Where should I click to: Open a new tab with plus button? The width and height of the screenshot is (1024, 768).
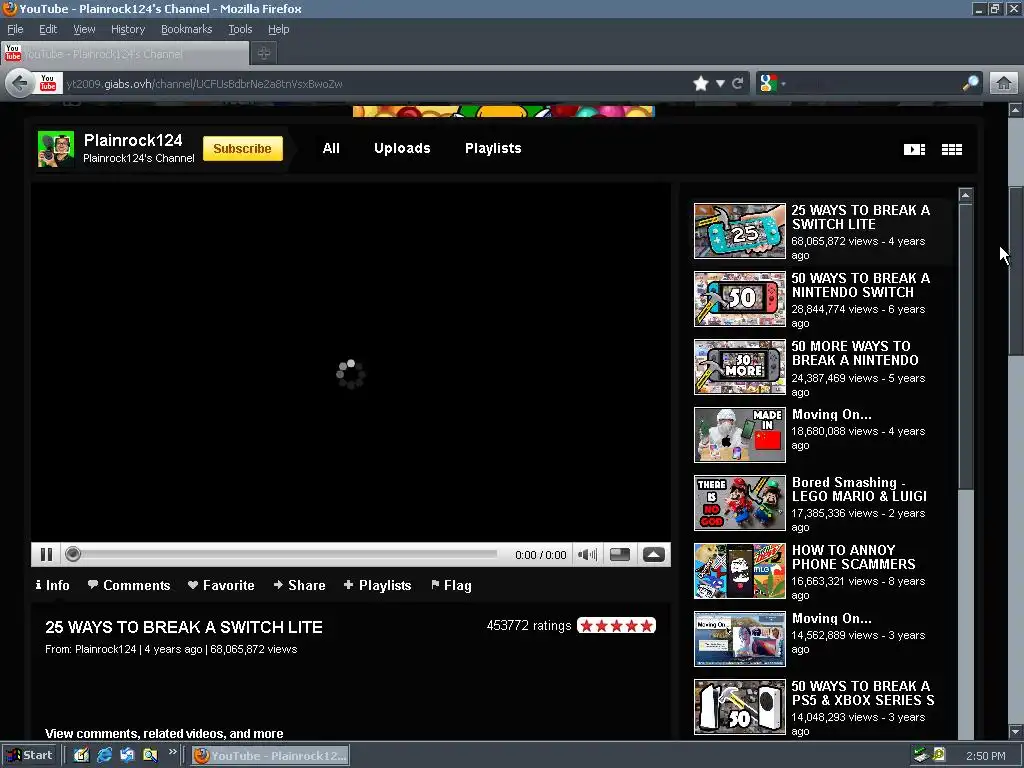pos(264,54)
